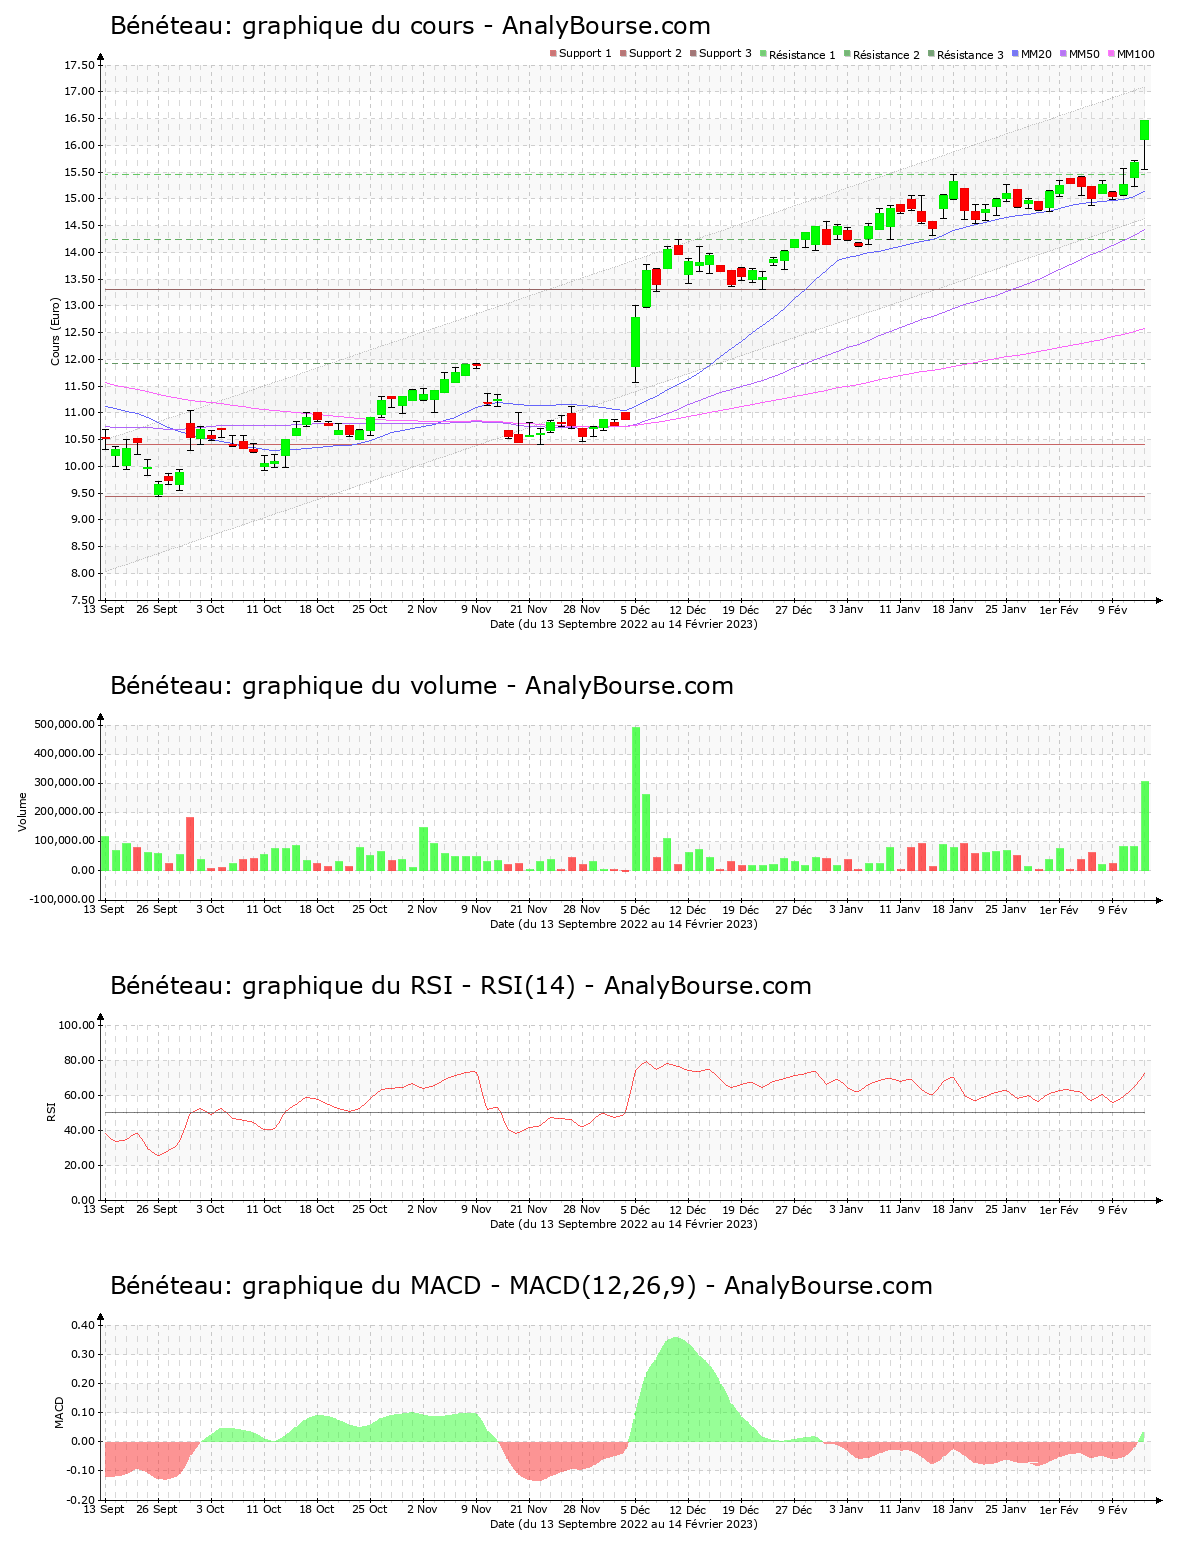The image size is (1200, 1550).
Task: Click the '13.50' tick on price chart
Action: 79,280
